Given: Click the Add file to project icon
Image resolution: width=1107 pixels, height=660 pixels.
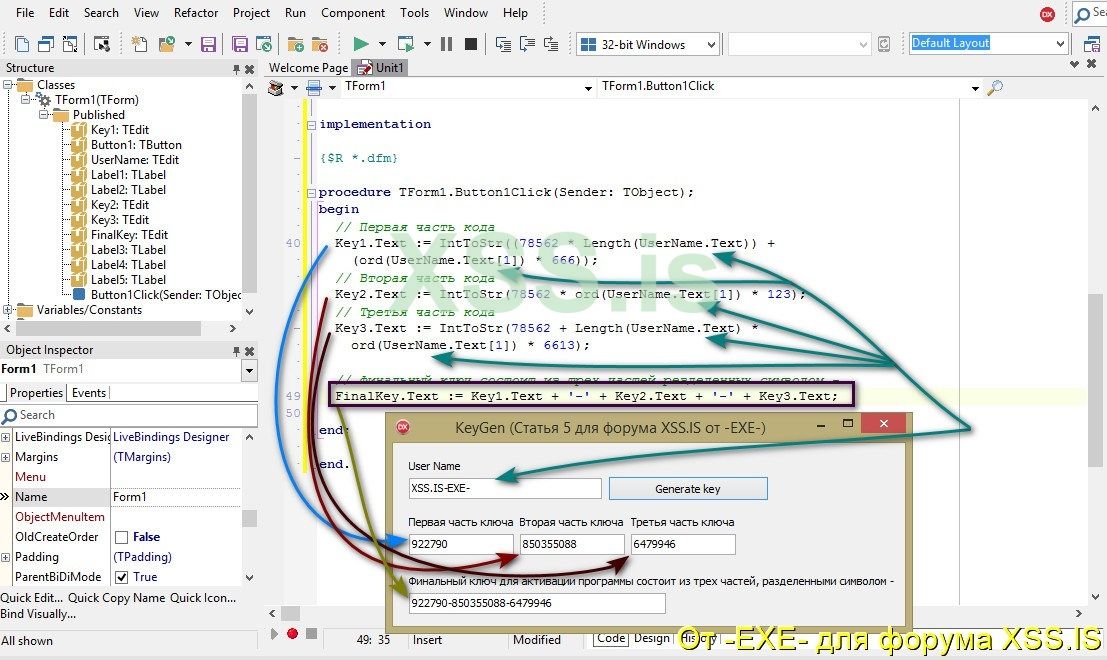Looking at the screenshot, I should pos(296,44).
